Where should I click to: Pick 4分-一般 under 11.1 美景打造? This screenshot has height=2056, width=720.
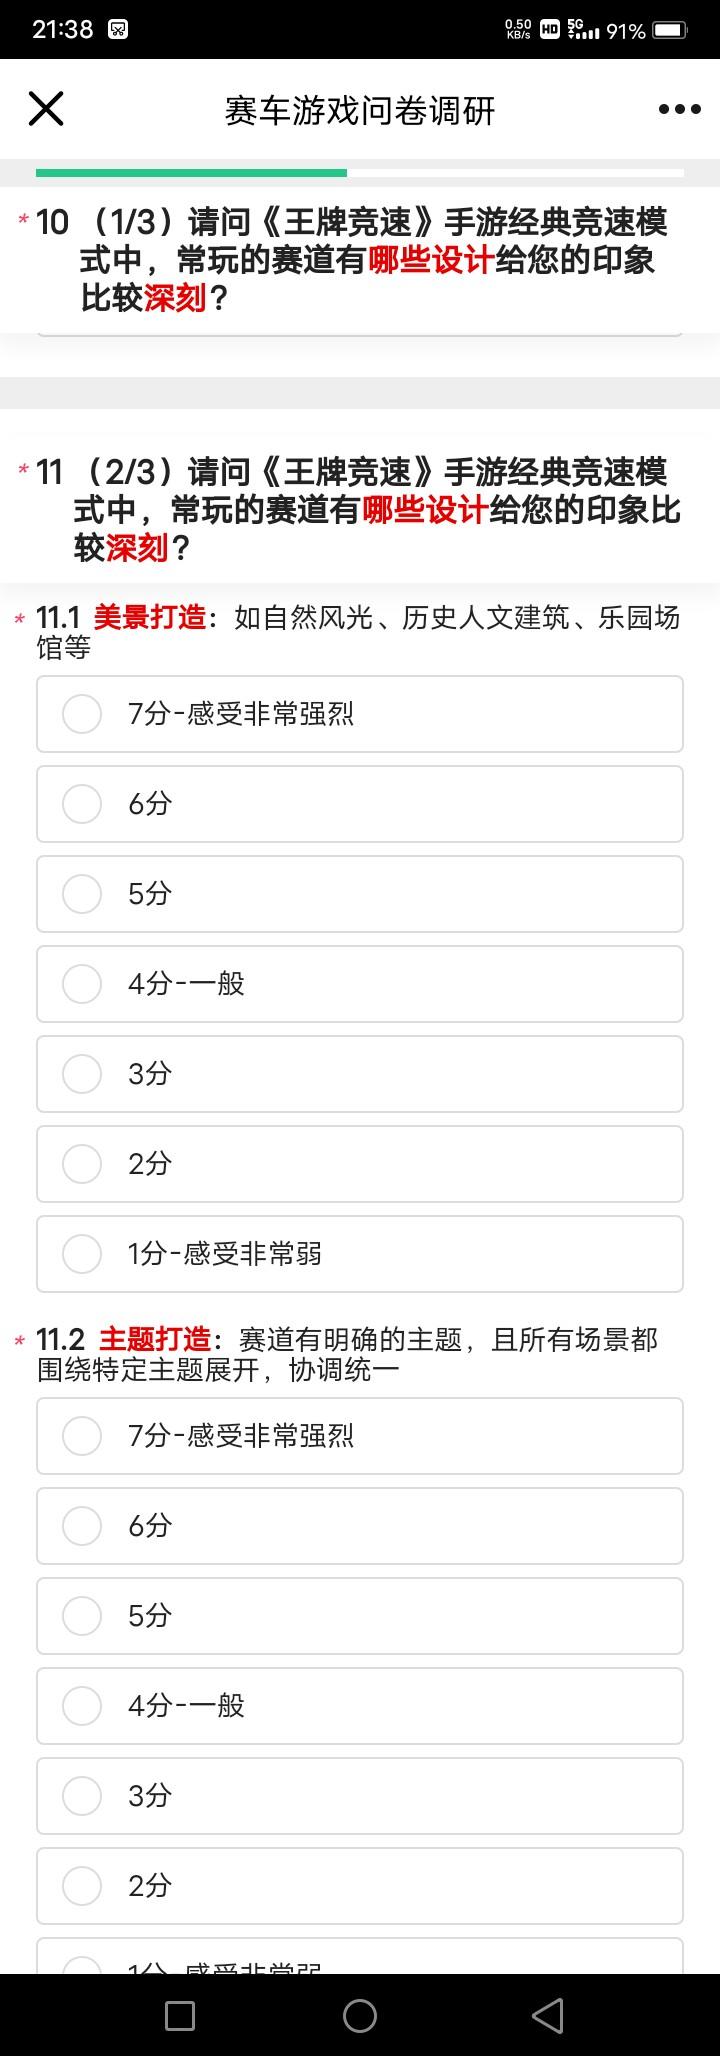(360, 984)
